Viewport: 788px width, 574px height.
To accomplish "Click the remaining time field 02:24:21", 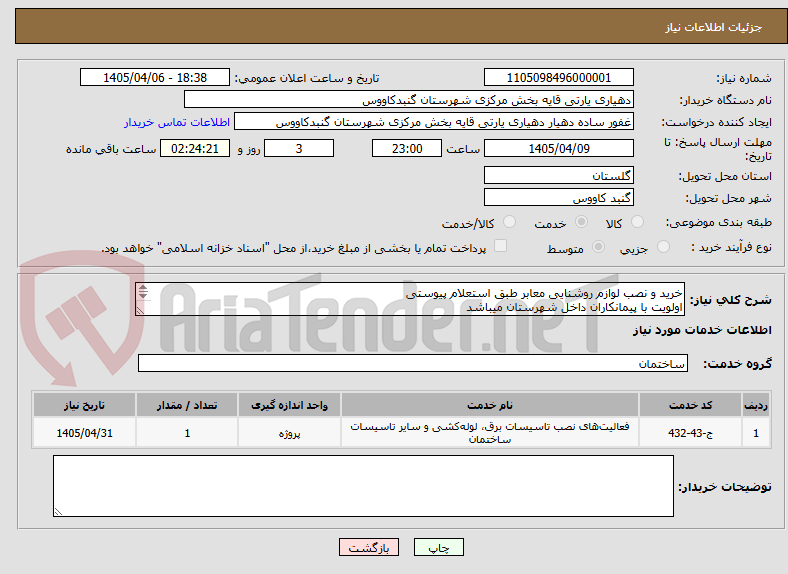I will (x=195, y=148).
